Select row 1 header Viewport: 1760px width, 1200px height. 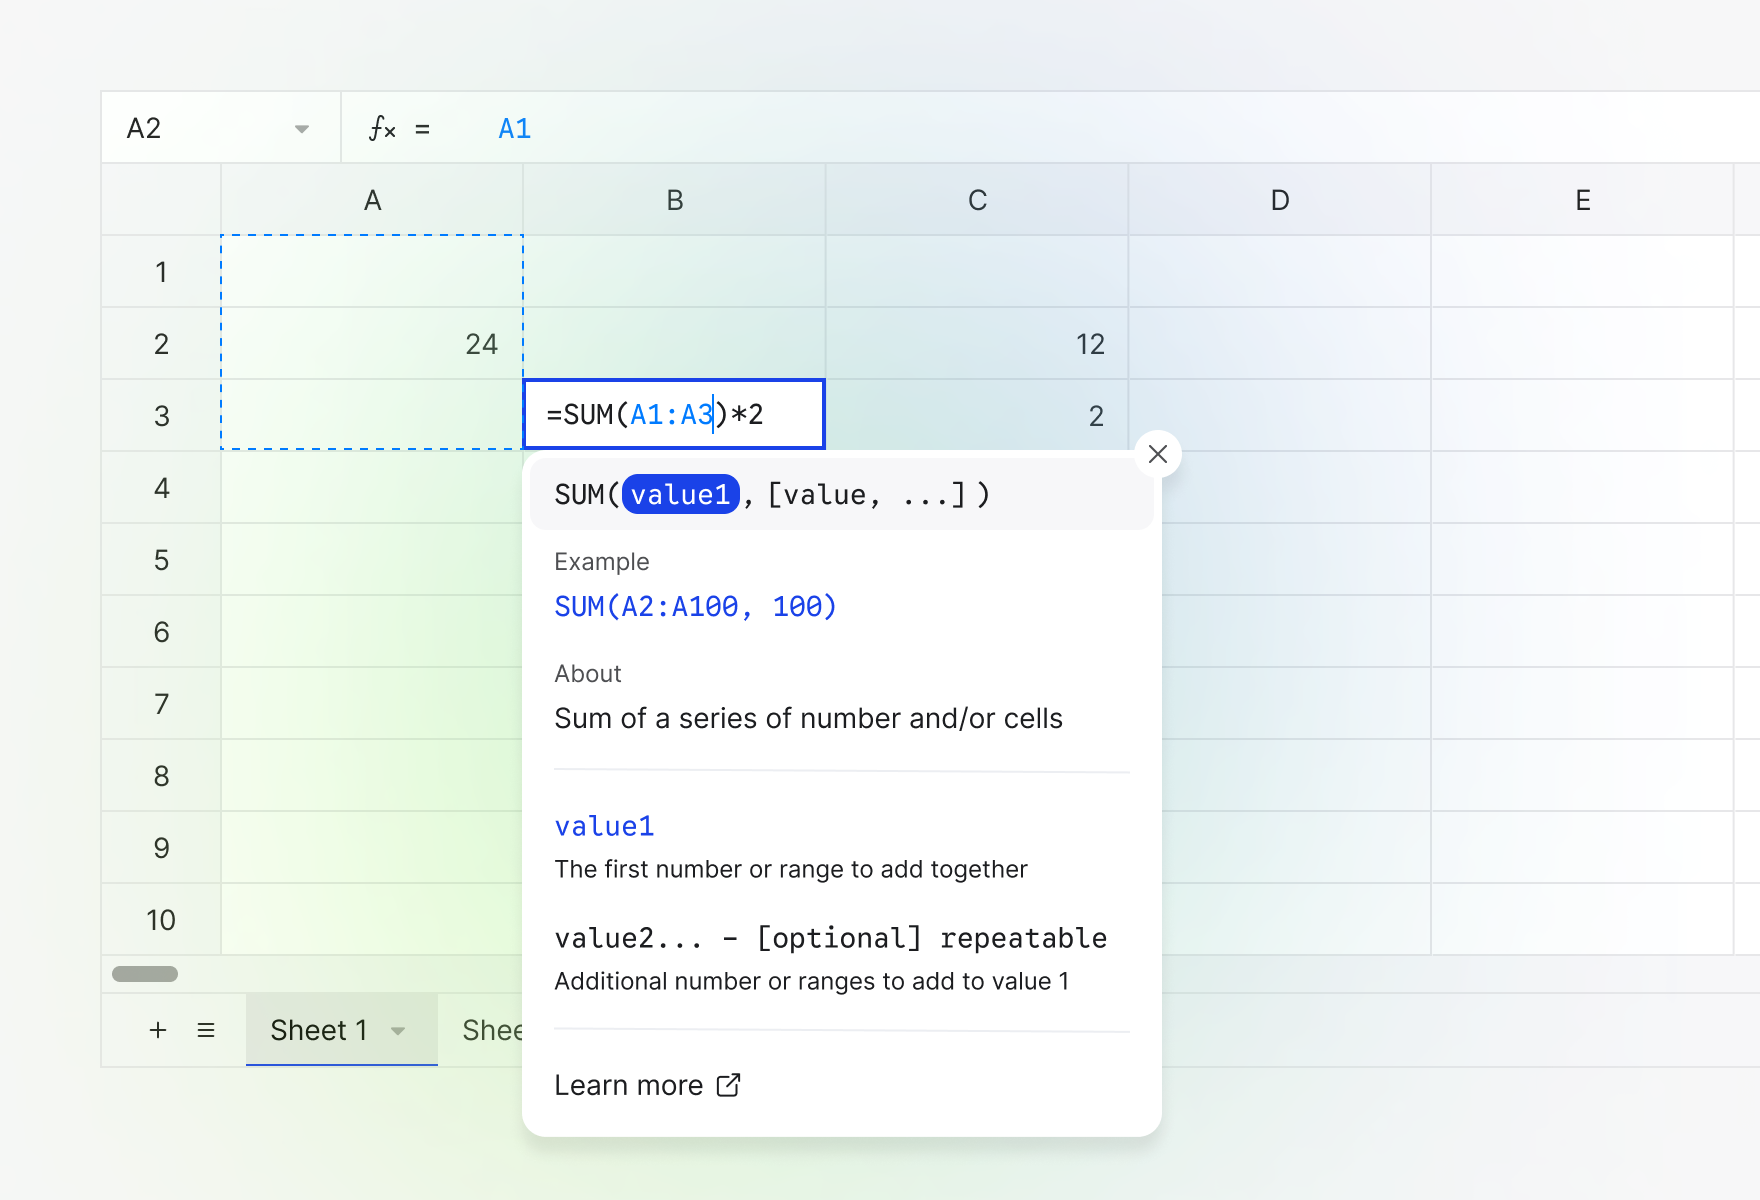click(x=161, y=272)
